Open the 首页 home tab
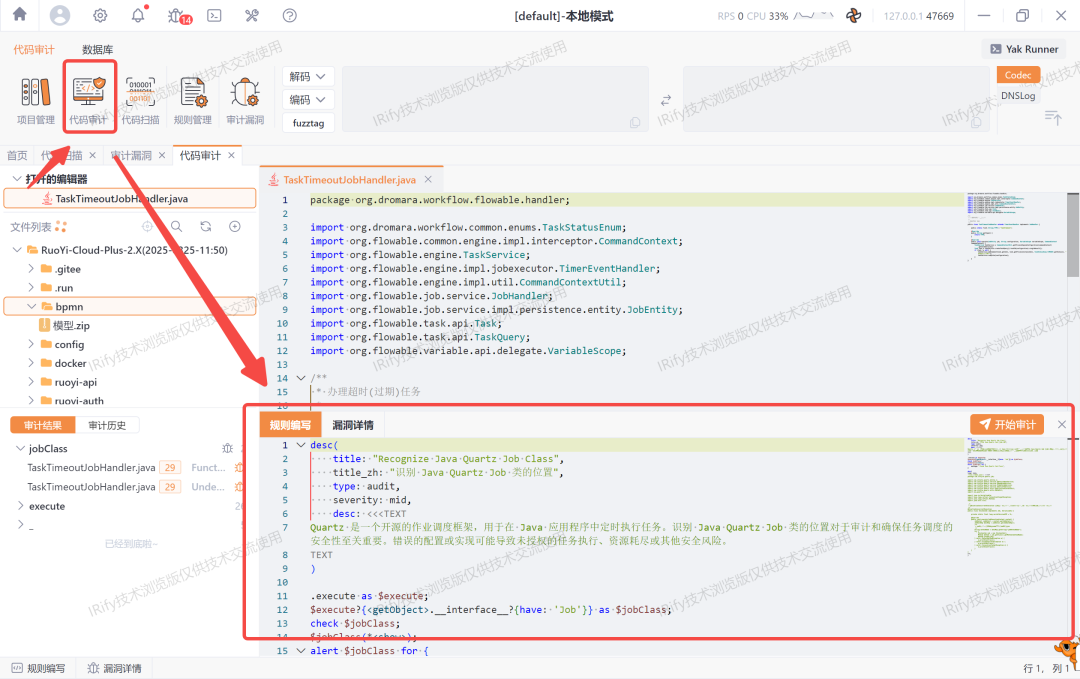Image resolution: width=1080 pixels, height=679 pixels. tap(17, 156)
